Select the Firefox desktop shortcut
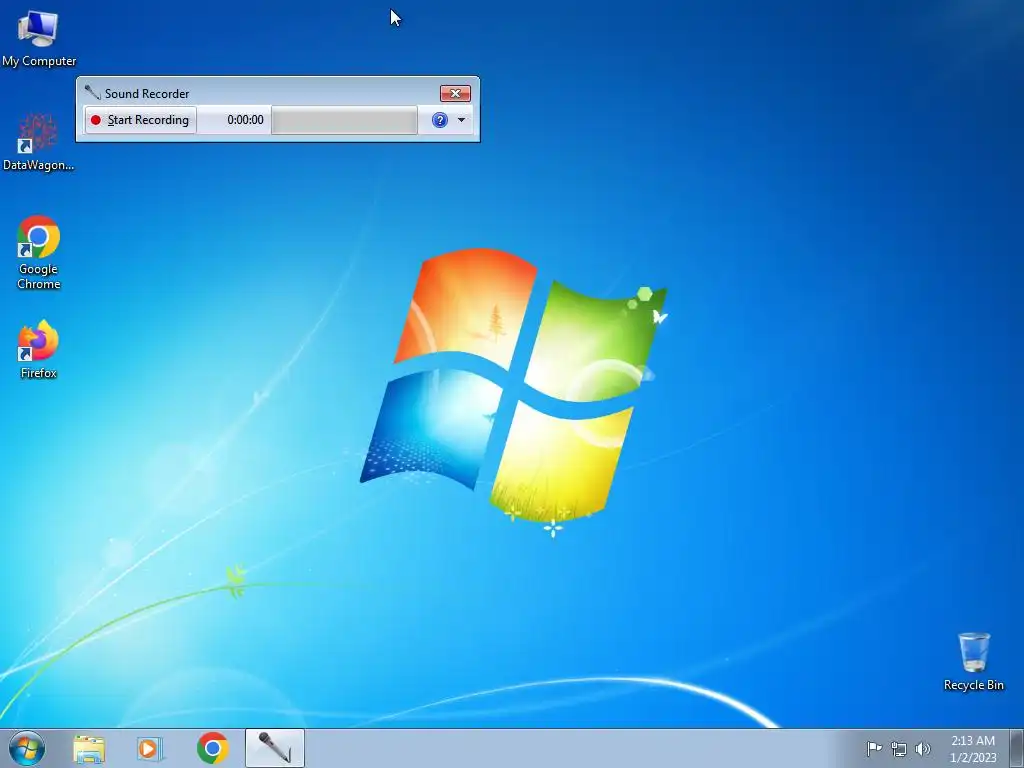 click(38, 349)
